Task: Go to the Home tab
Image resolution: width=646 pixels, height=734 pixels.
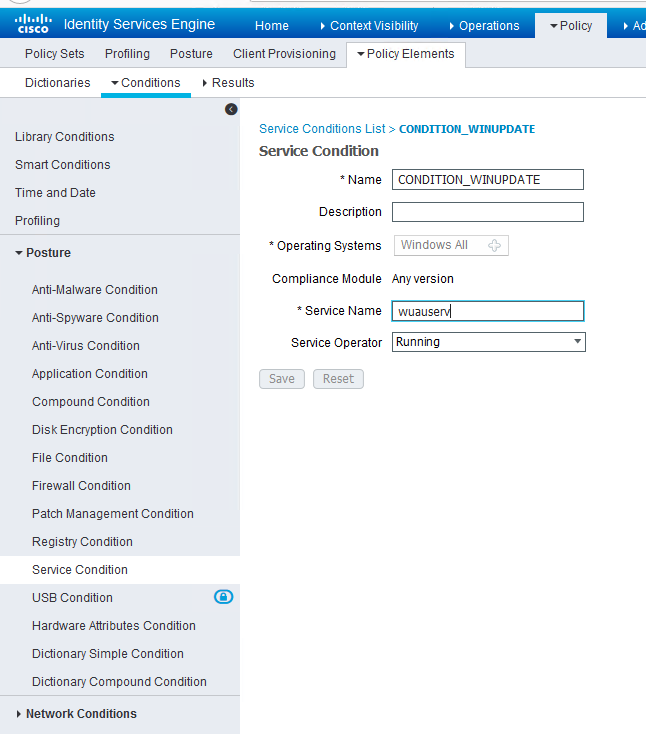Action: tap(272, 26)
